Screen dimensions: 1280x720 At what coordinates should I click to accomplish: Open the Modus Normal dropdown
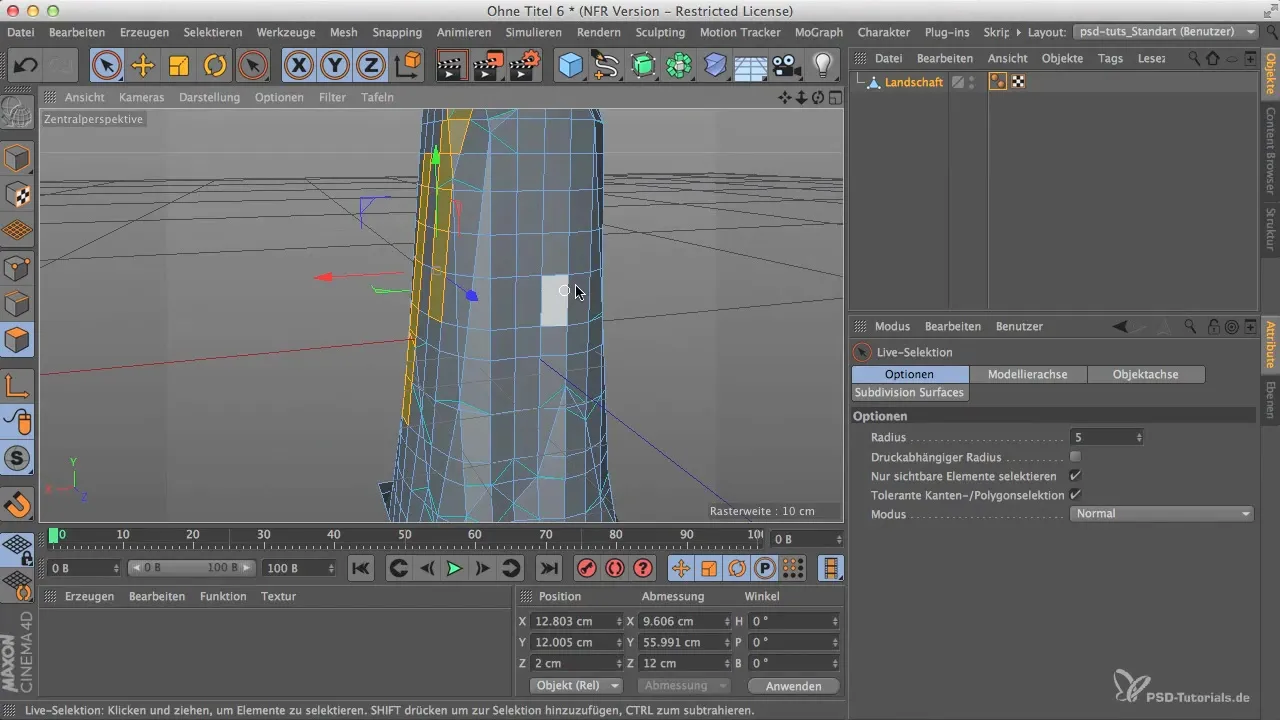point(1162,514)
